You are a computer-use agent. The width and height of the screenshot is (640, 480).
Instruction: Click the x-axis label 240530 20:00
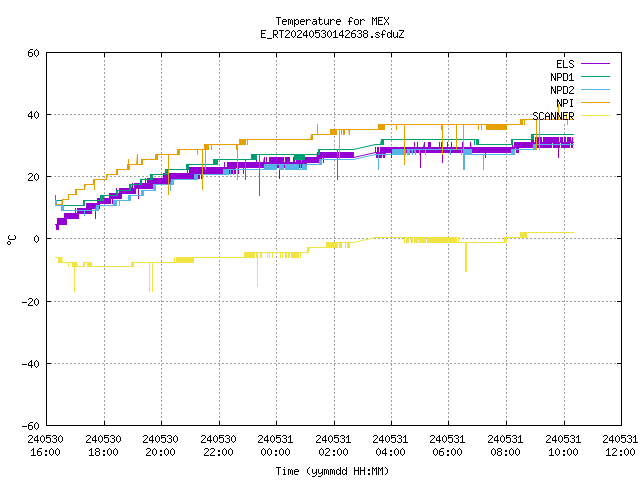[160, 446]
